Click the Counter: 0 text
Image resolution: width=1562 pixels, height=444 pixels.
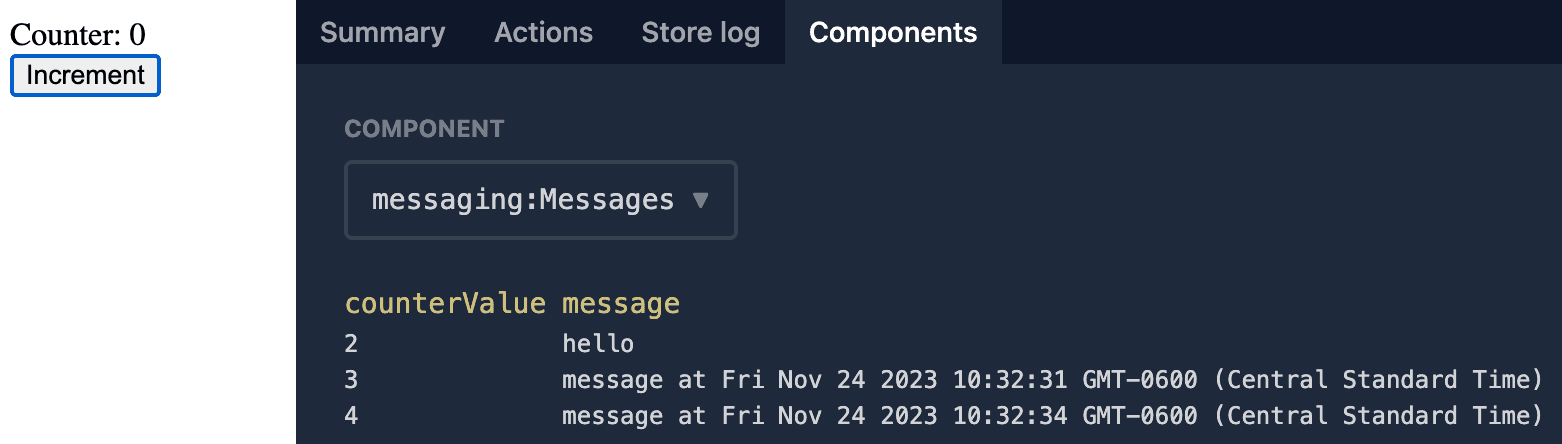[77, 35]
